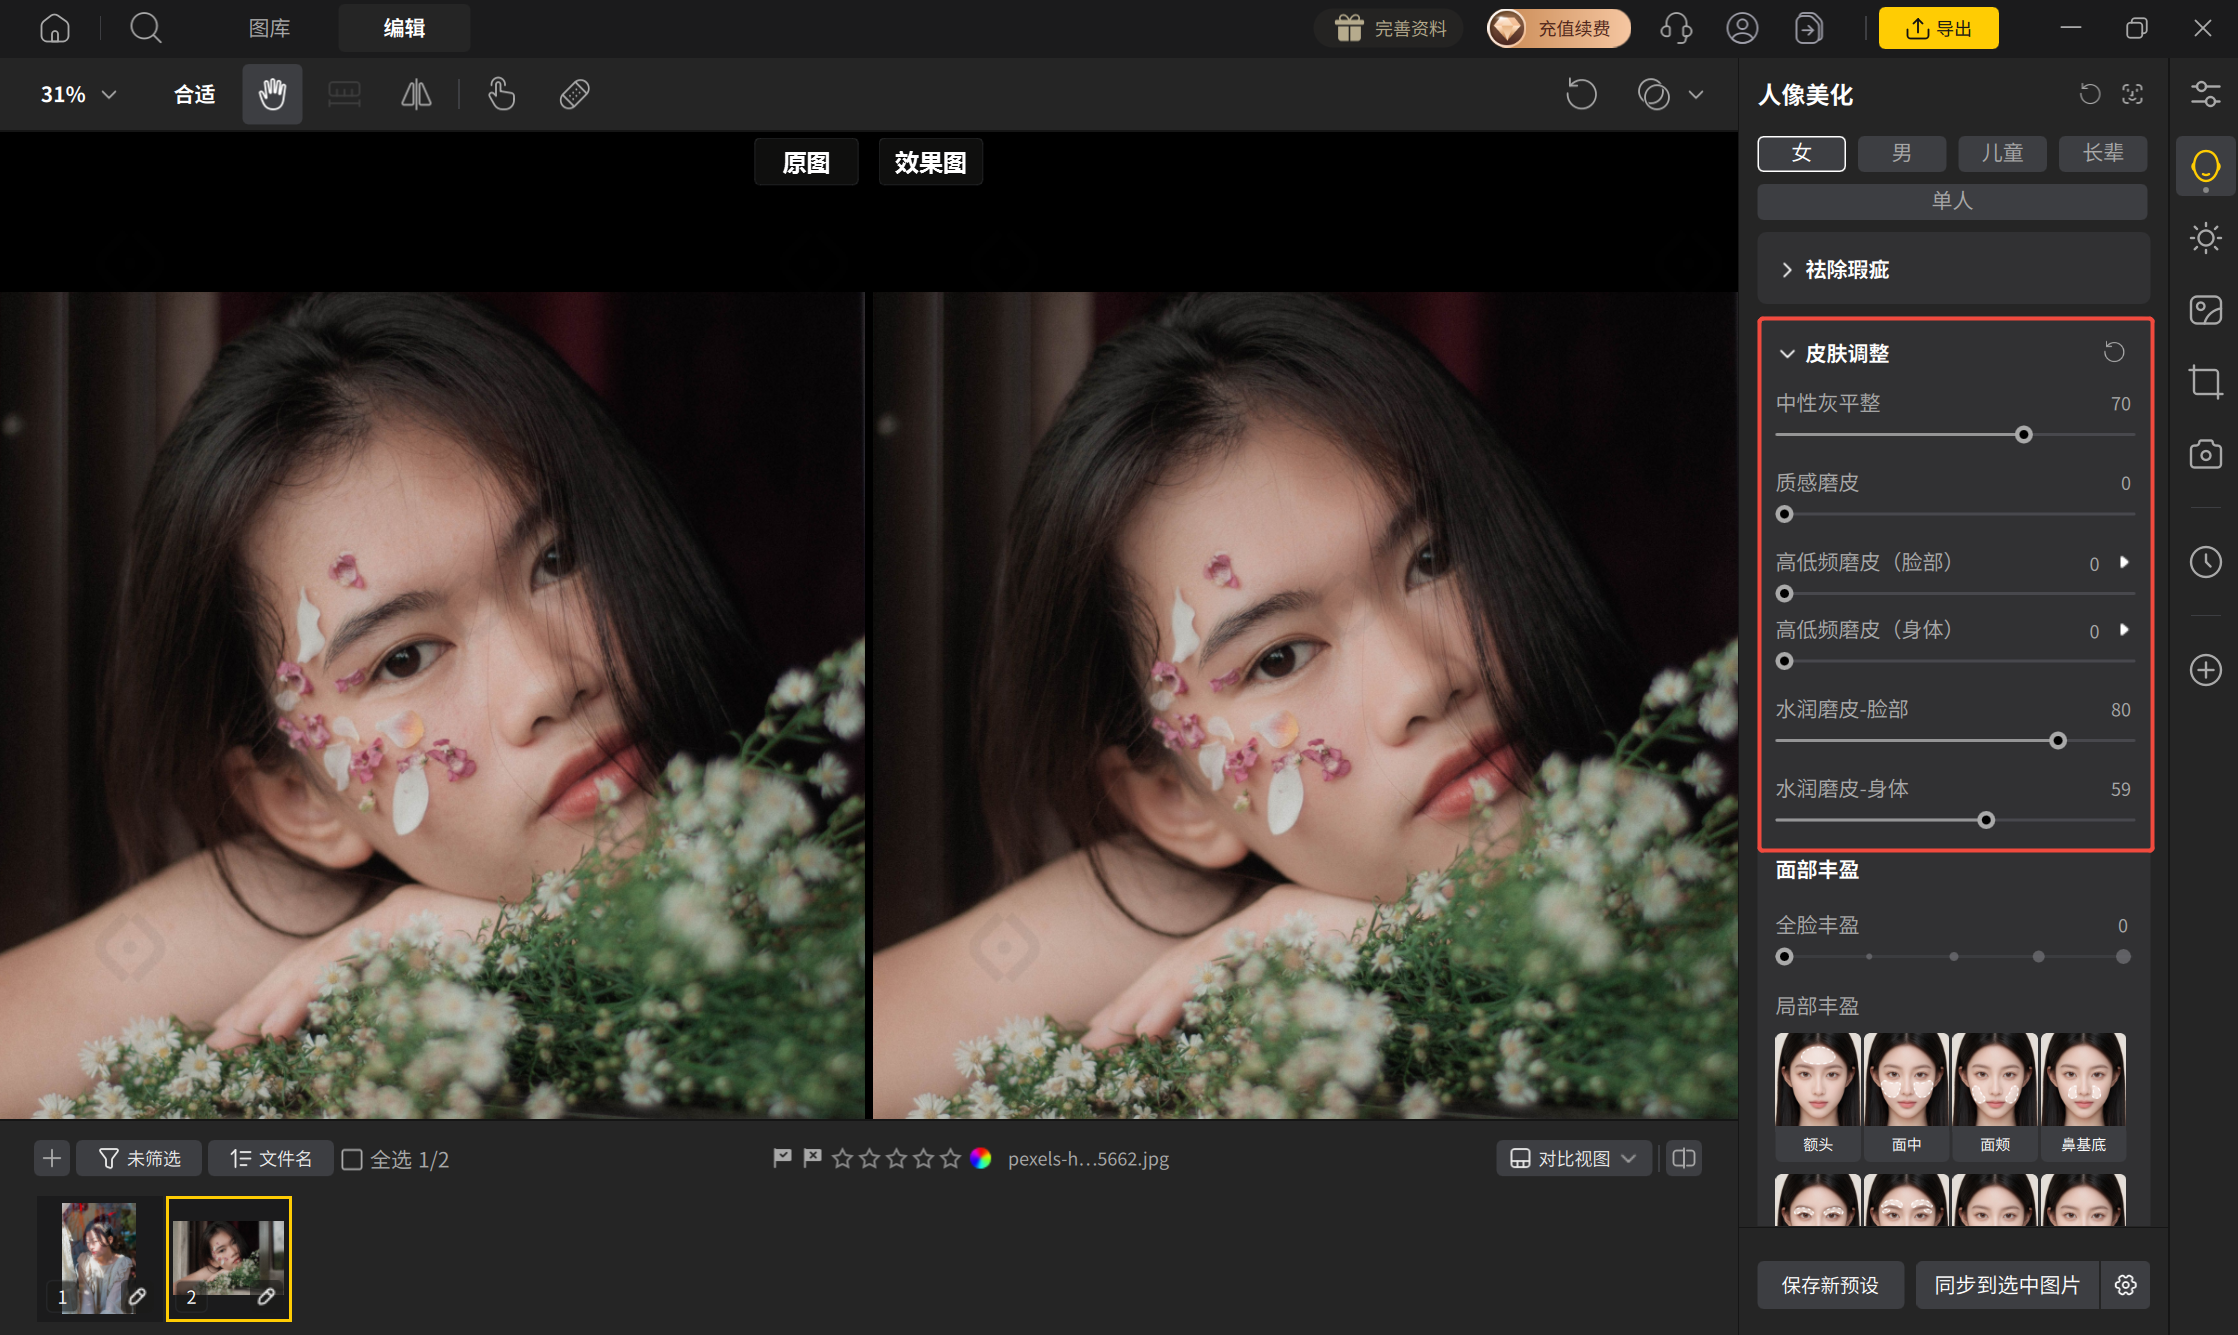Open the camera sidebar icon
Viewport: 2238px width, 1335px height.
[2205, 454]
